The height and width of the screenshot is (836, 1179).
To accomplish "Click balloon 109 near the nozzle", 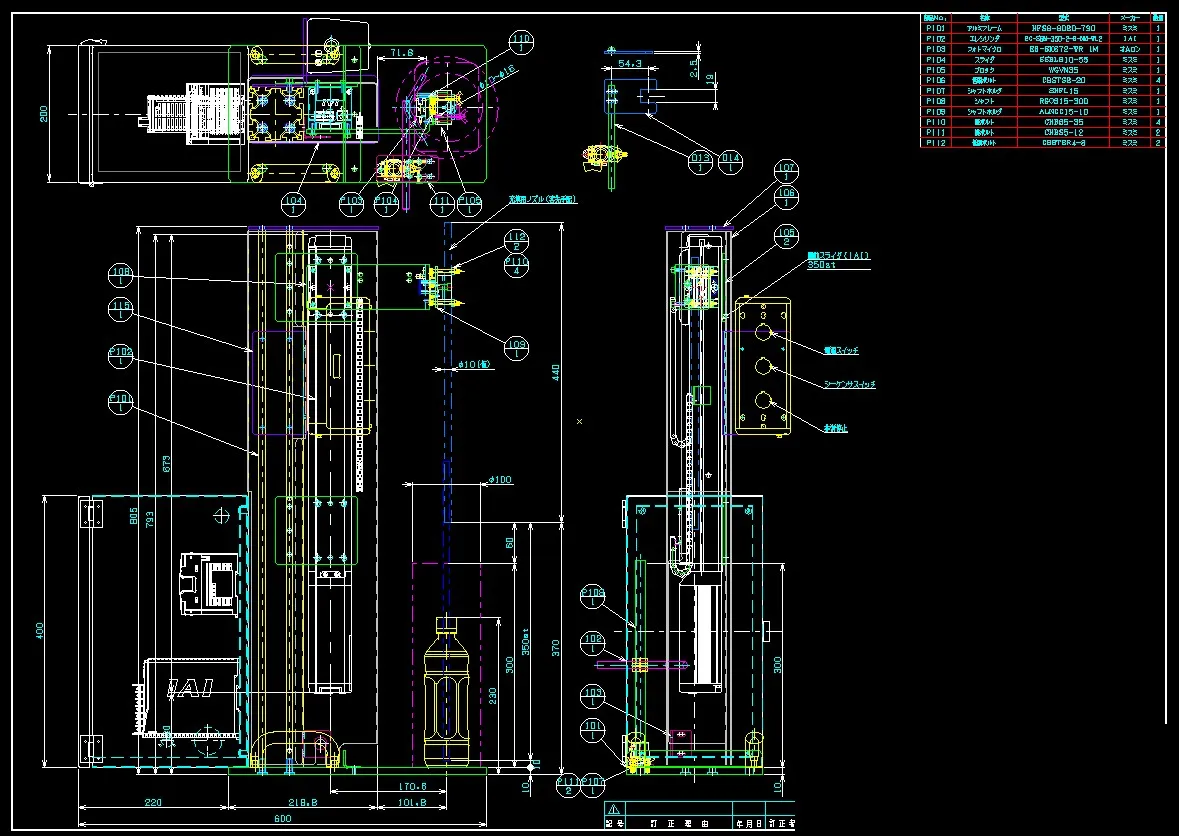I will [516, 349].
